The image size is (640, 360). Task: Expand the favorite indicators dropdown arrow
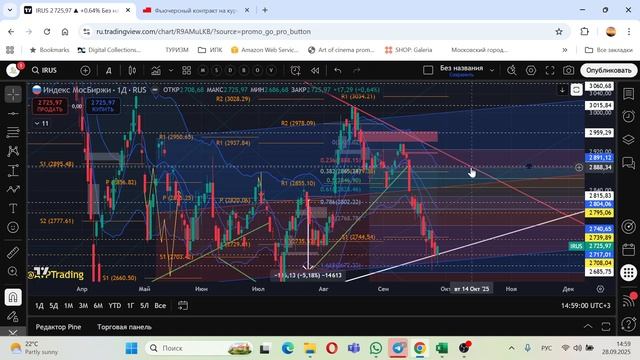(x=171, y=70)
